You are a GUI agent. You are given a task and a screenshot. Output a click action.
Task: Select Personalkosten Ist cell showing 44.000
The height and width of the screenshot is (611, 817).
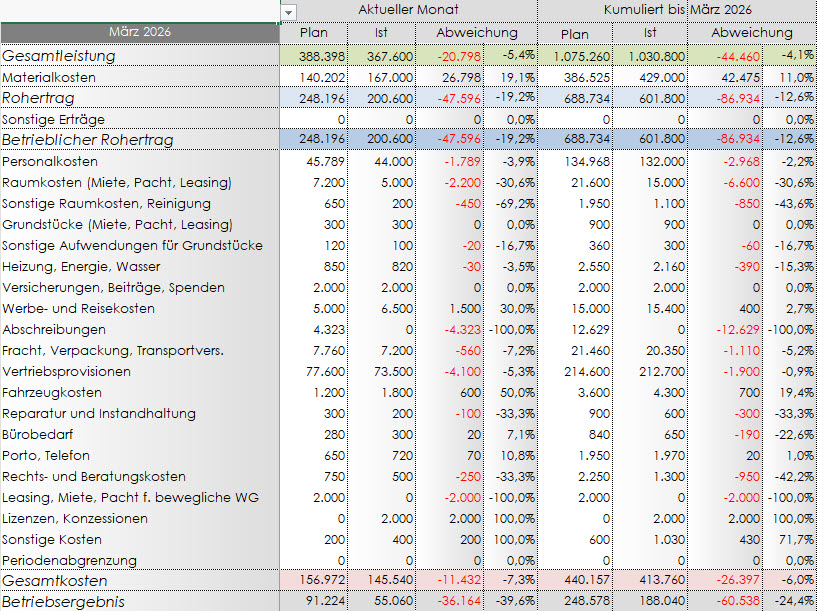tap(392, 161)
